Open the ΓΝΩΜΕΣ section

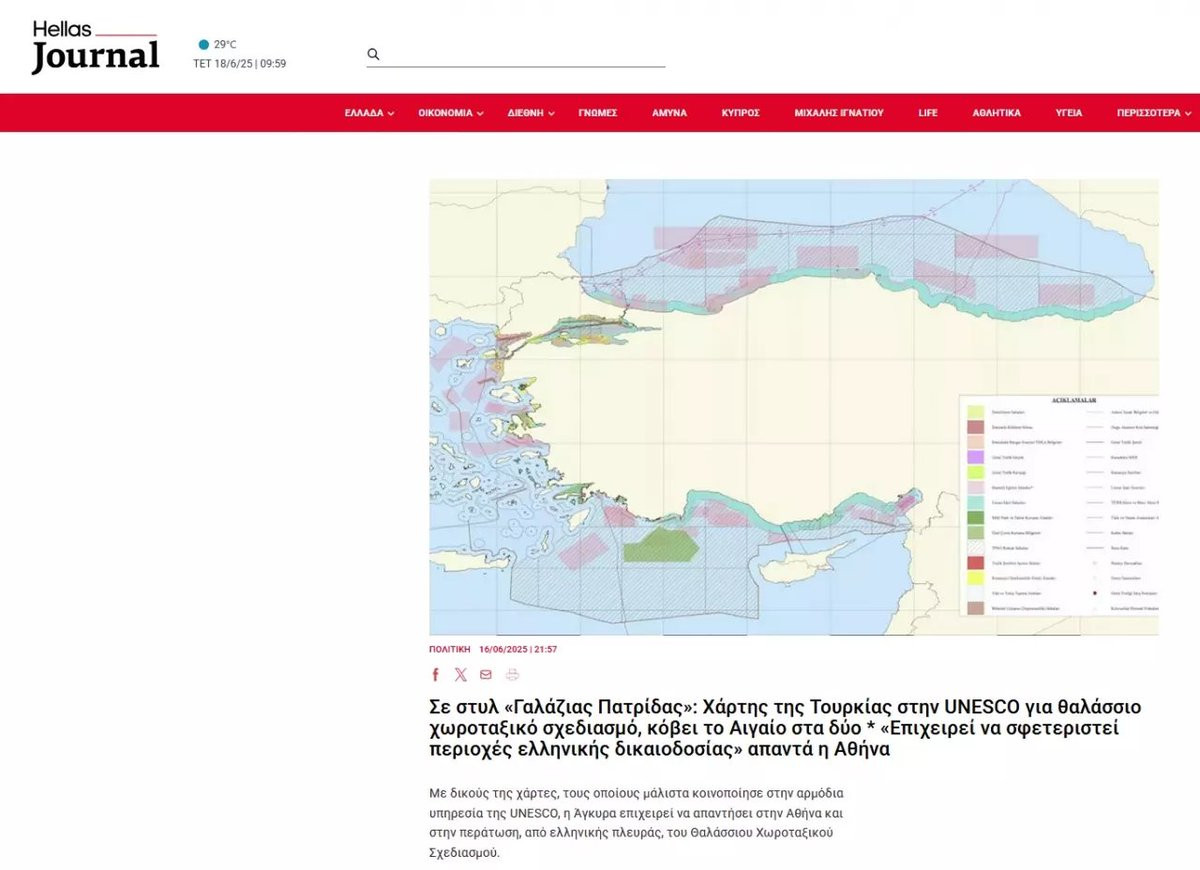click(x=598, y=113)
